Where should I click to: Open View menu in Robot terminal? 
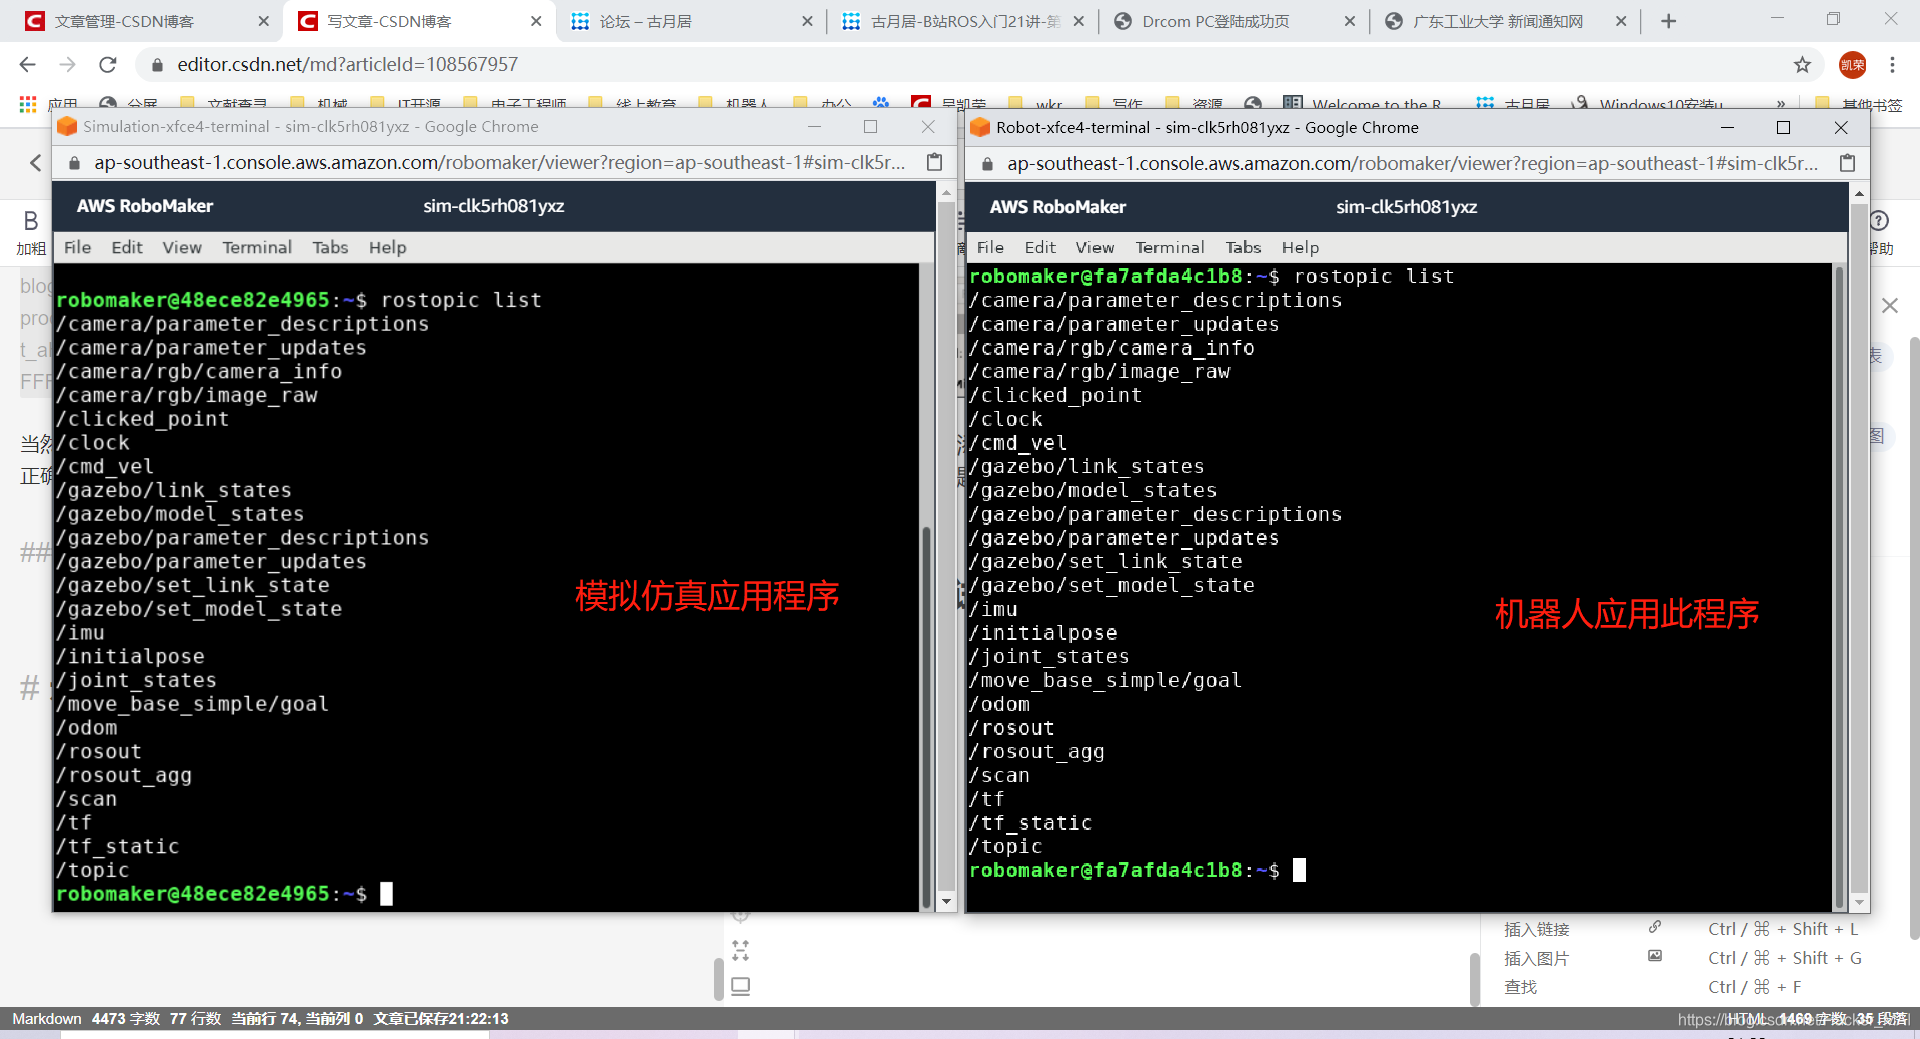pos(1095,247)
